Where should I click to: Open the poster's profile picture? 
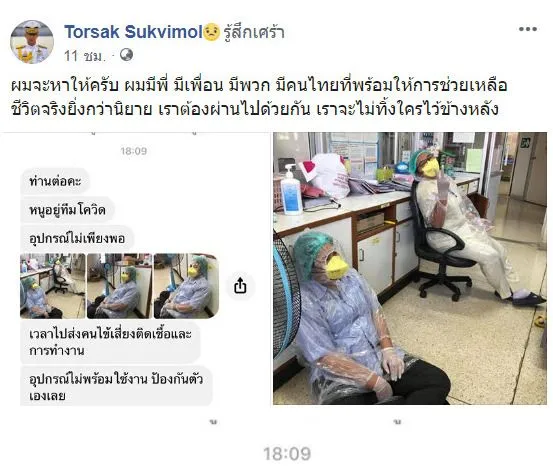click(32, 42)
